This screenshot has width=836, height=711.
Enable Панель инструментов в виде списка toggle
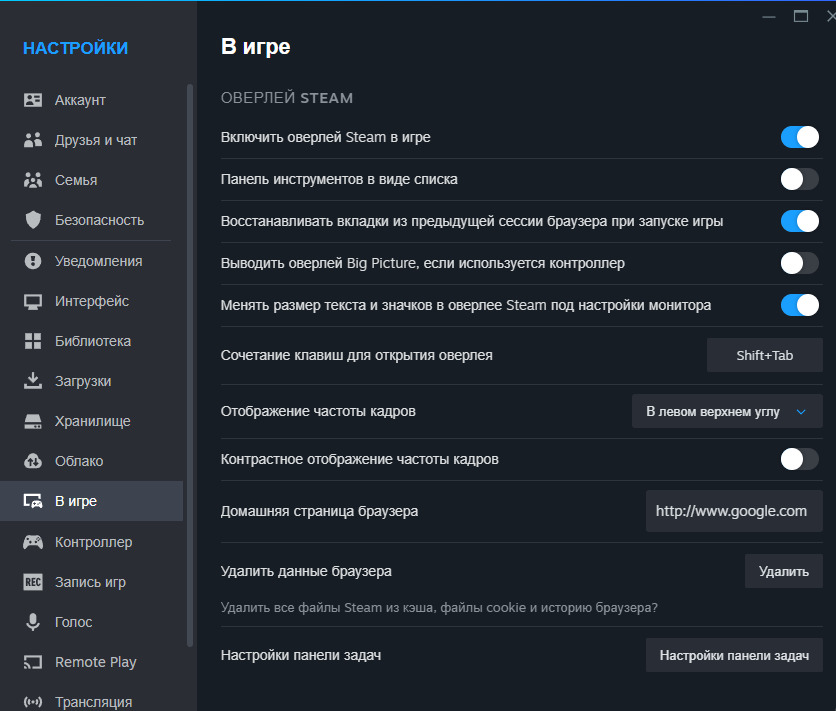[x=800, y=179]
